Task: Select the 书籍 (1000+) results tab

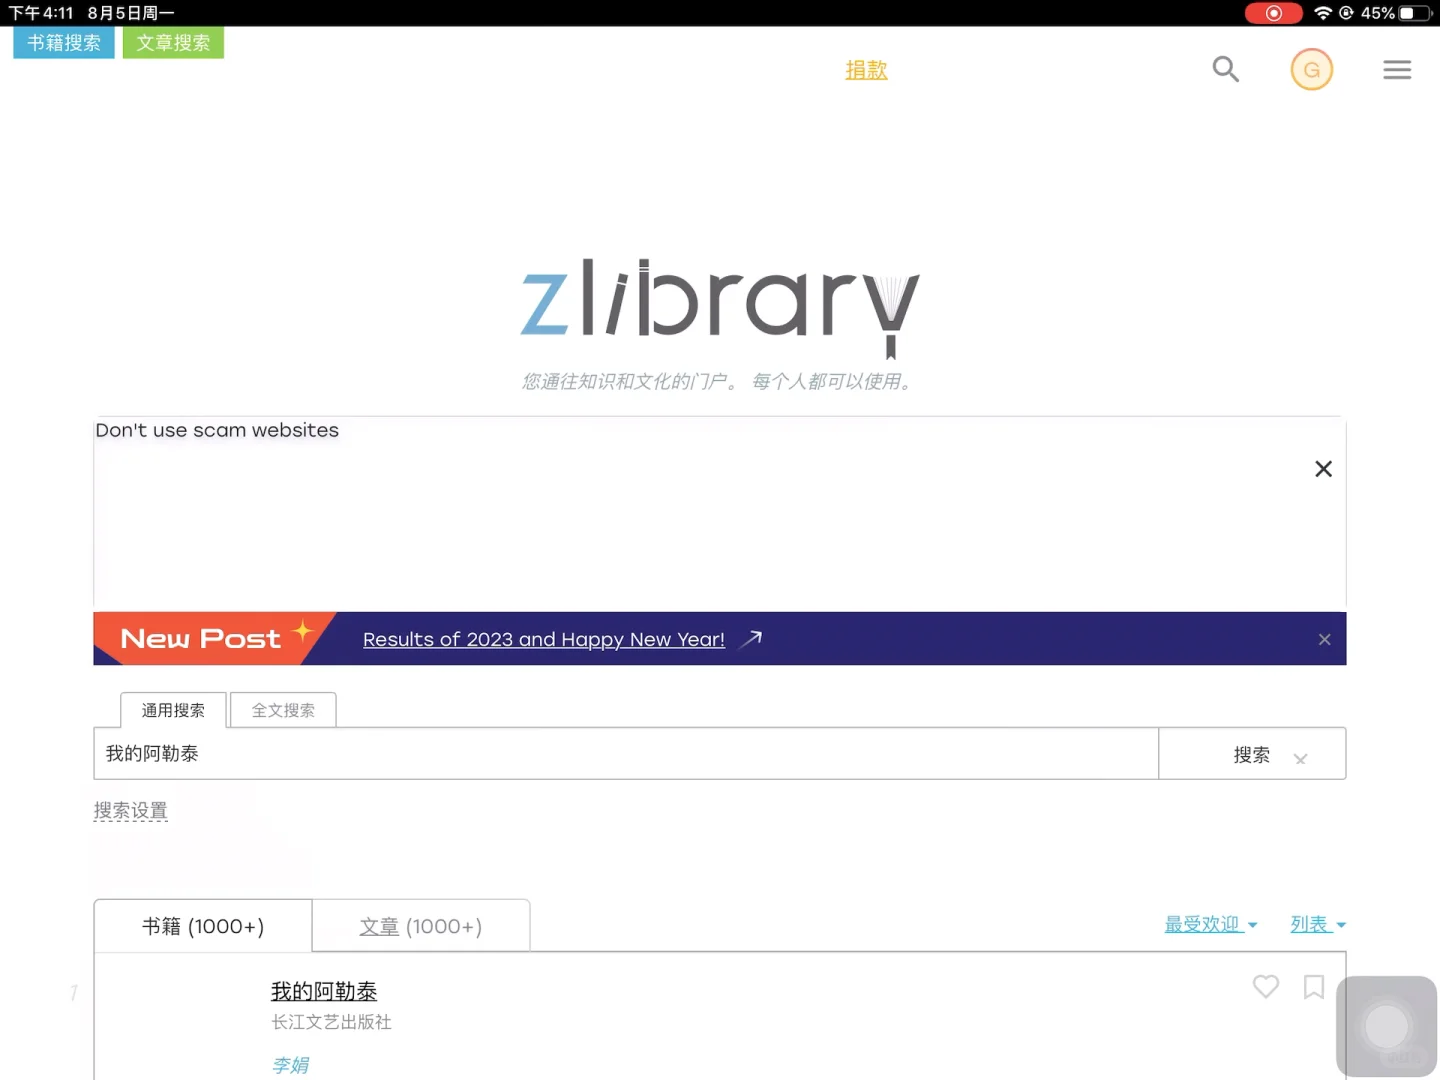Action: point(203,926)
